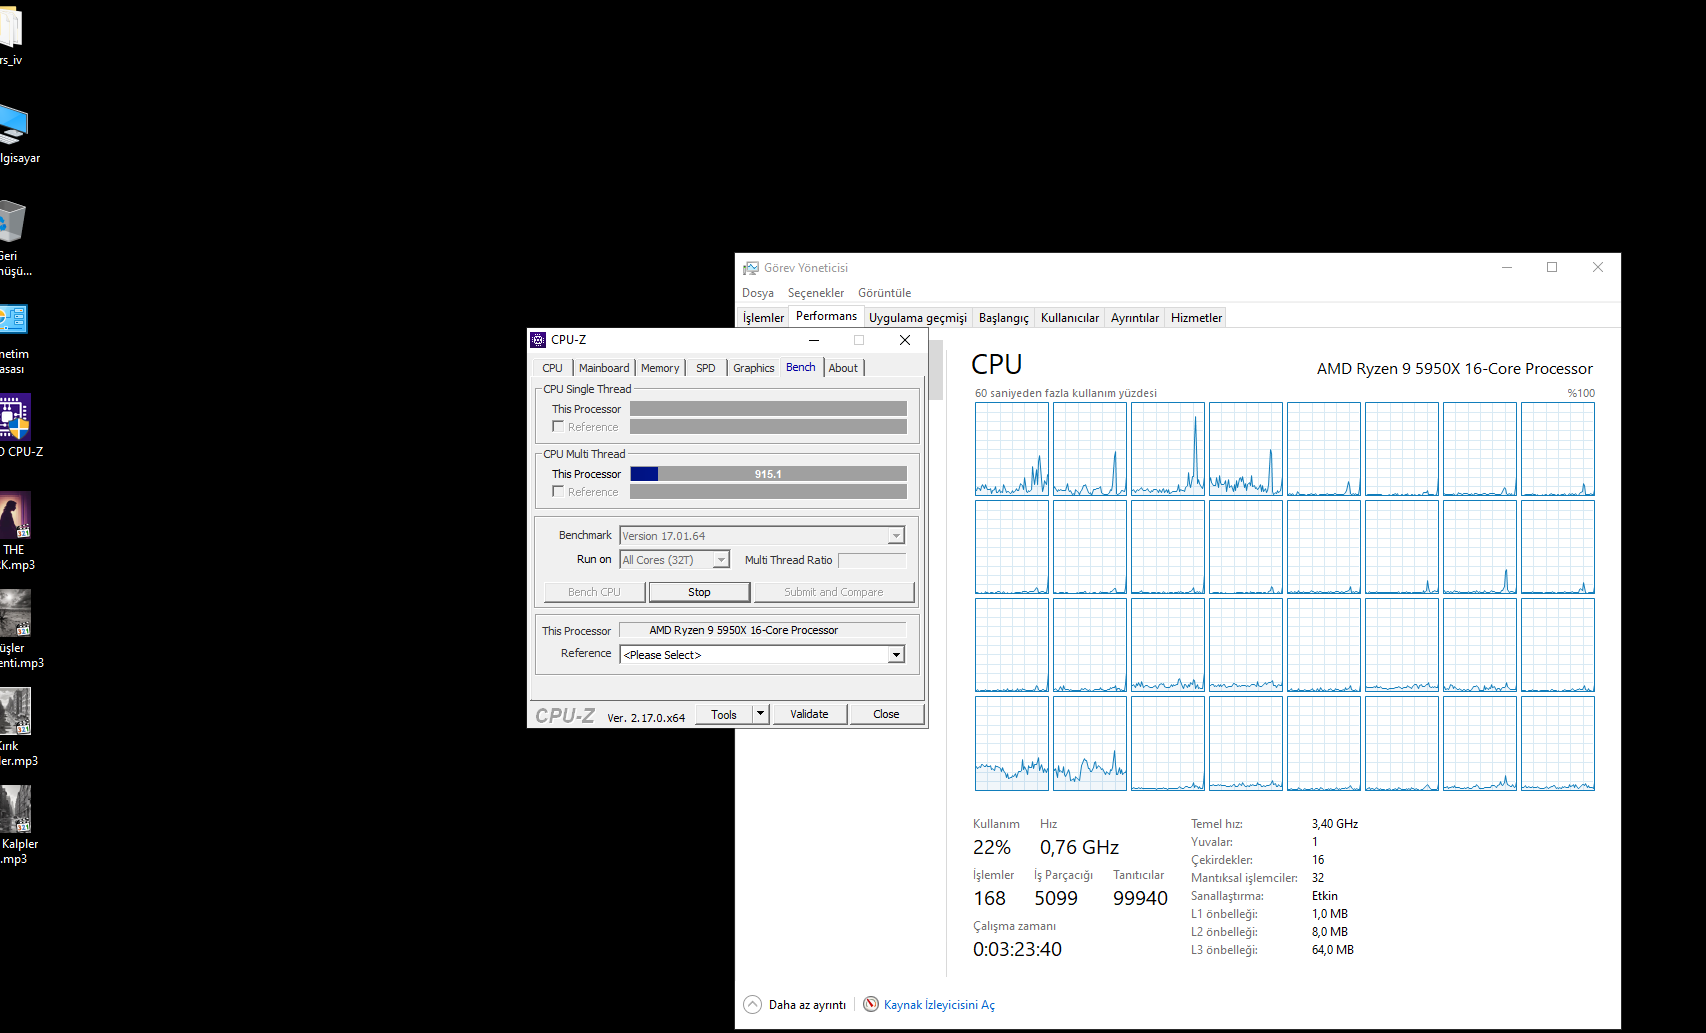
Task: Select the THE ...K.mp3 file on desktop
Action: [15, 515]
